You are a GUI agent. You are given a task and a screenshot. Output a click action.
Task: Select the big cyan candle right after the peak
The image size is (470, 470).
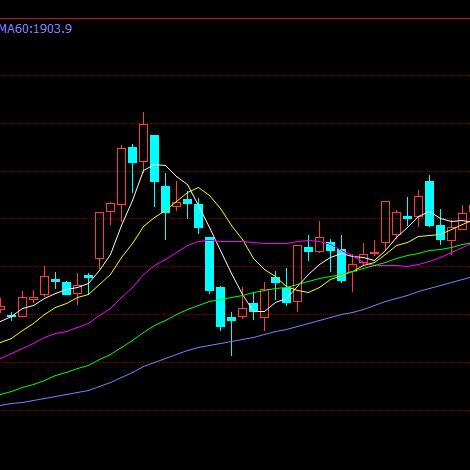coord(154,158)
